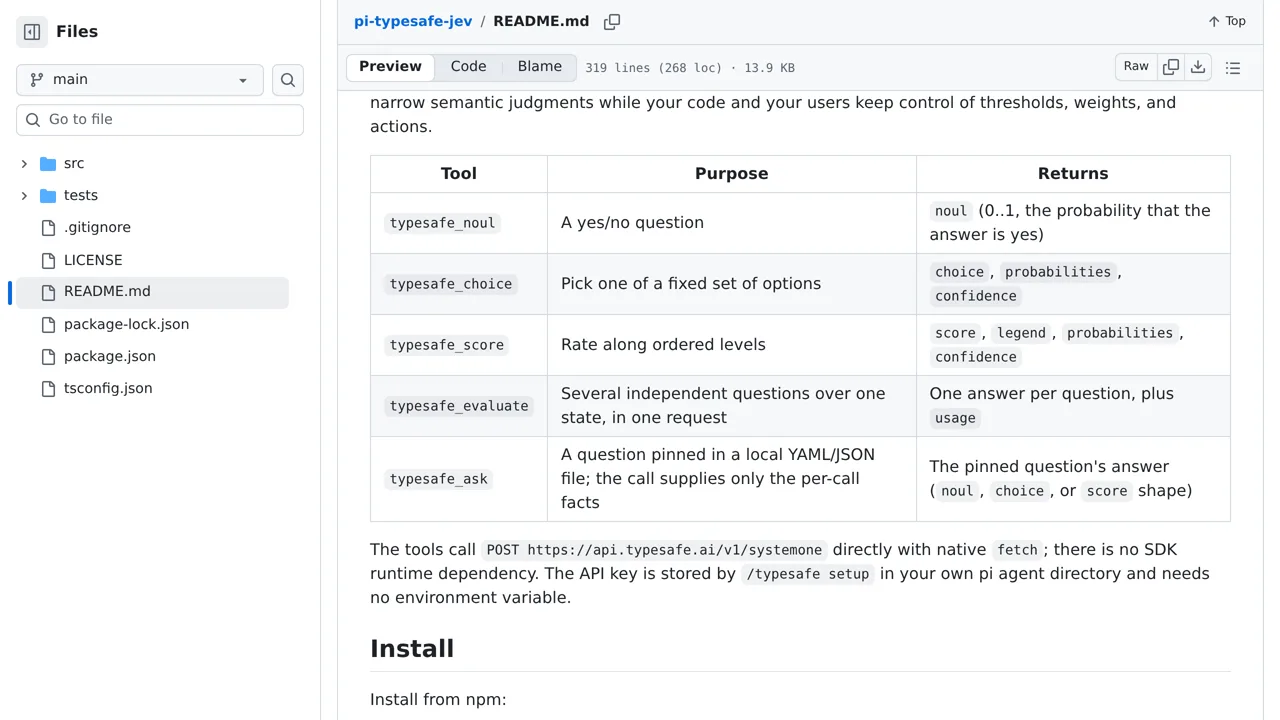
Task: Open tsconfig.json file
Action: (108, 388)
